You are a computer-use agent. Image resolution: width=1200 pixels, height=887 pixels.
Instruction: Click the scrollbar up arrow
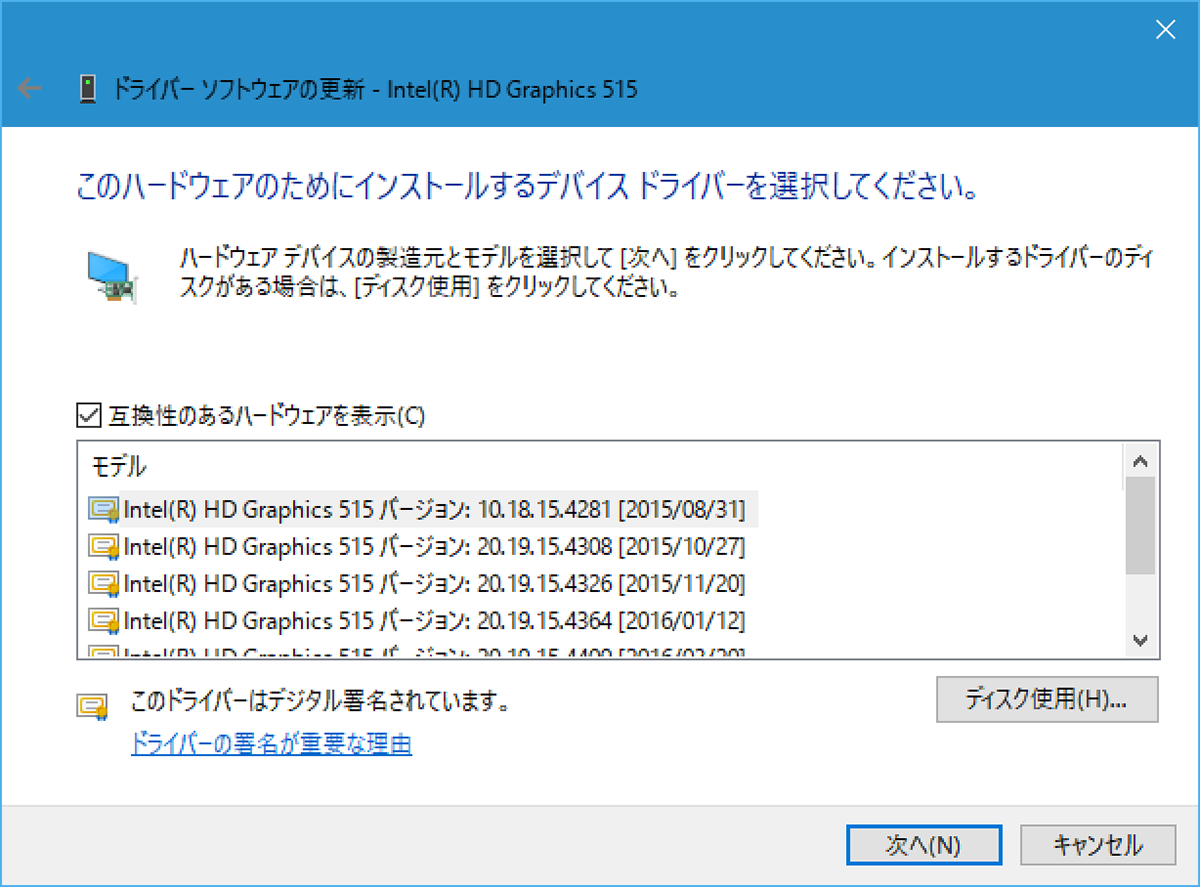1140,461
